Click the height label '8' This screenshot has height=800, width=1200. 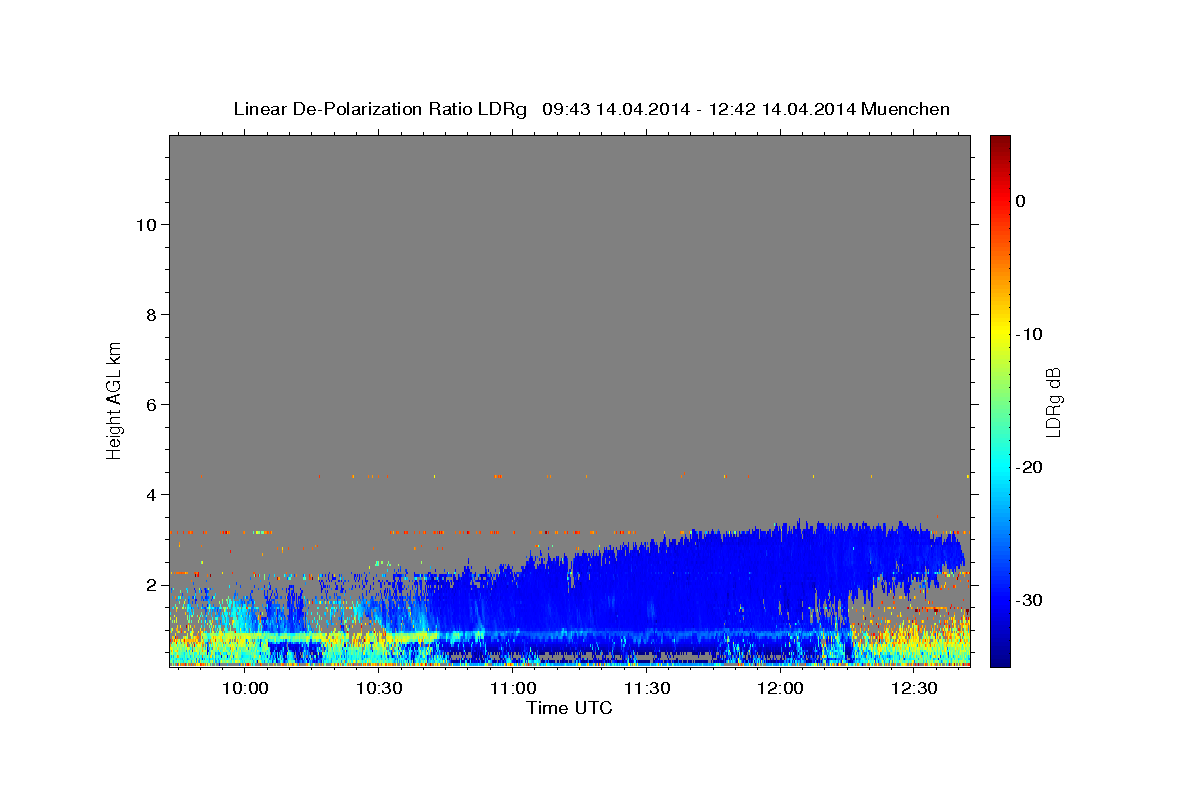click(152, 315)
